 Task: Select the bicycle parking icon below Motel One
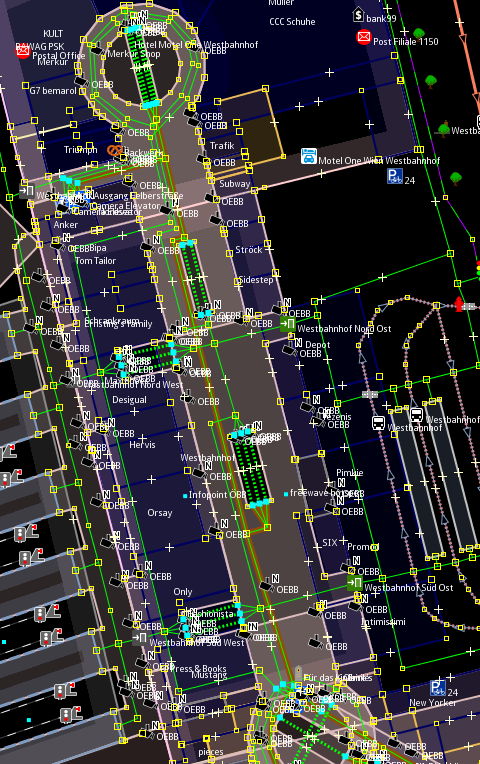pyautogui.click(x=395, y=176)
